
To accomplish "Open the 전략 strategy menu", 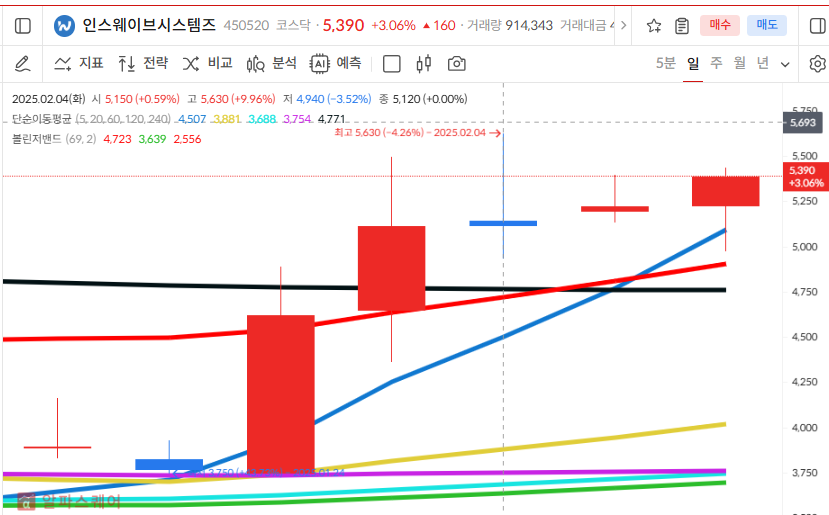I will click(143, 63).
